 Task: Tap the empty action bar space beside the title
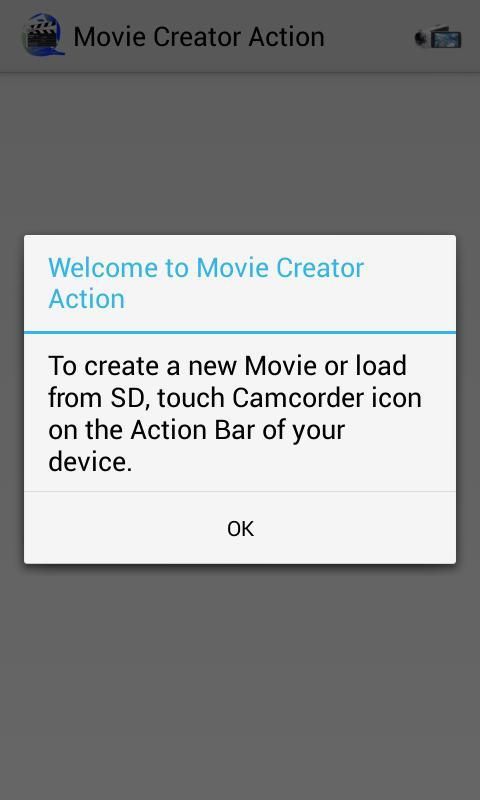coord(368,37)
